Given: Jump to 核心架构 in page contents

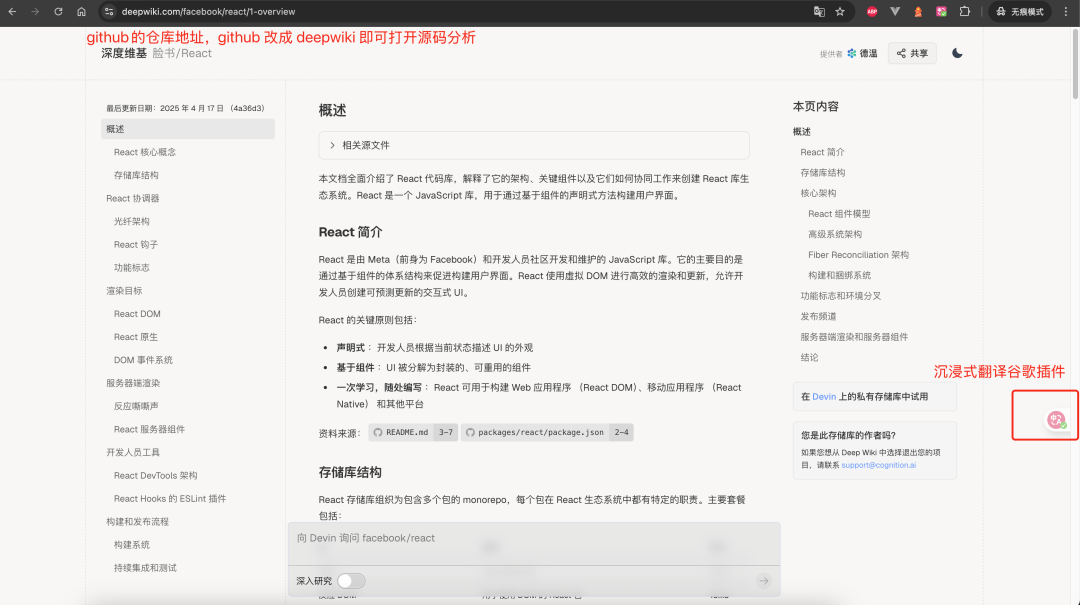Looking at the screenshot, I should click(818, 193).
